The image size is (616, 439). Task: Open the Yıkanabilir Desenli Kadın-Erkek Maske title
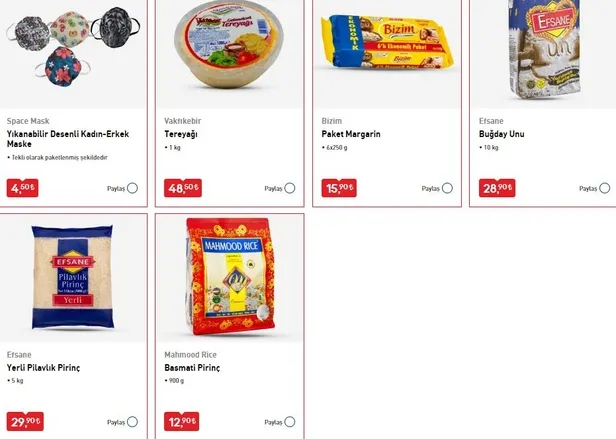tap(68, 139)
